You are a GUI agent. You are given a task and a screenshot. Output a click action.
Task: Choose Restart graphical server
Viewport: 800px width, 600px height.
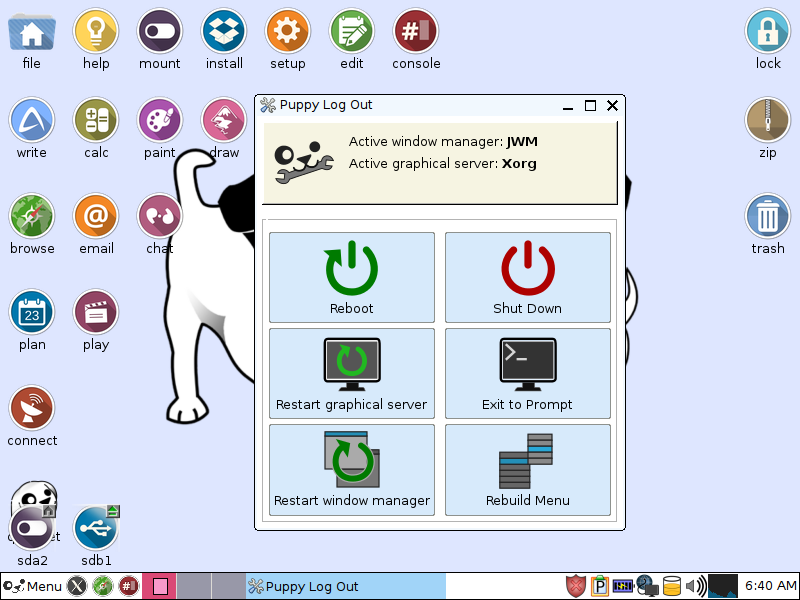click(352, 373)
